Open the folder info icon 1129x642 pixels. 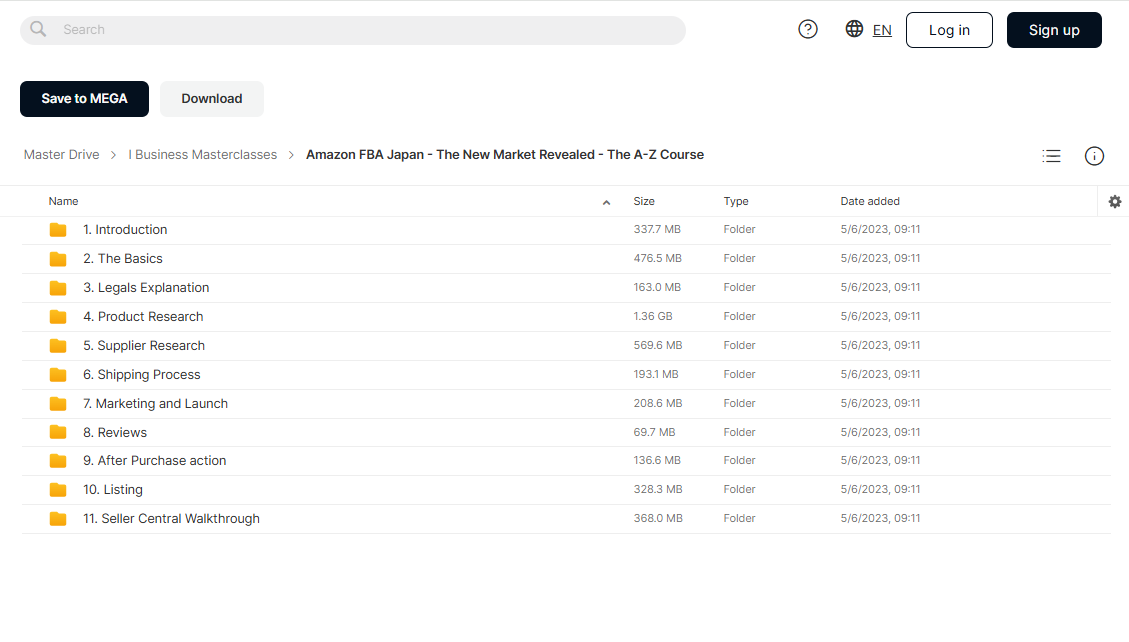(x=1094, y=155)
